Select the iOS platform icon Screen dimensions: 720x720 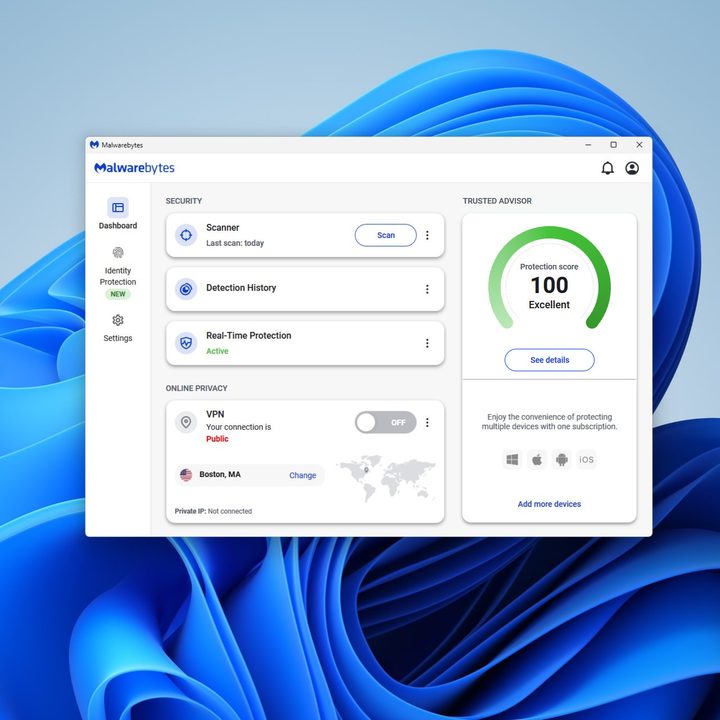(x=586, y=459)
